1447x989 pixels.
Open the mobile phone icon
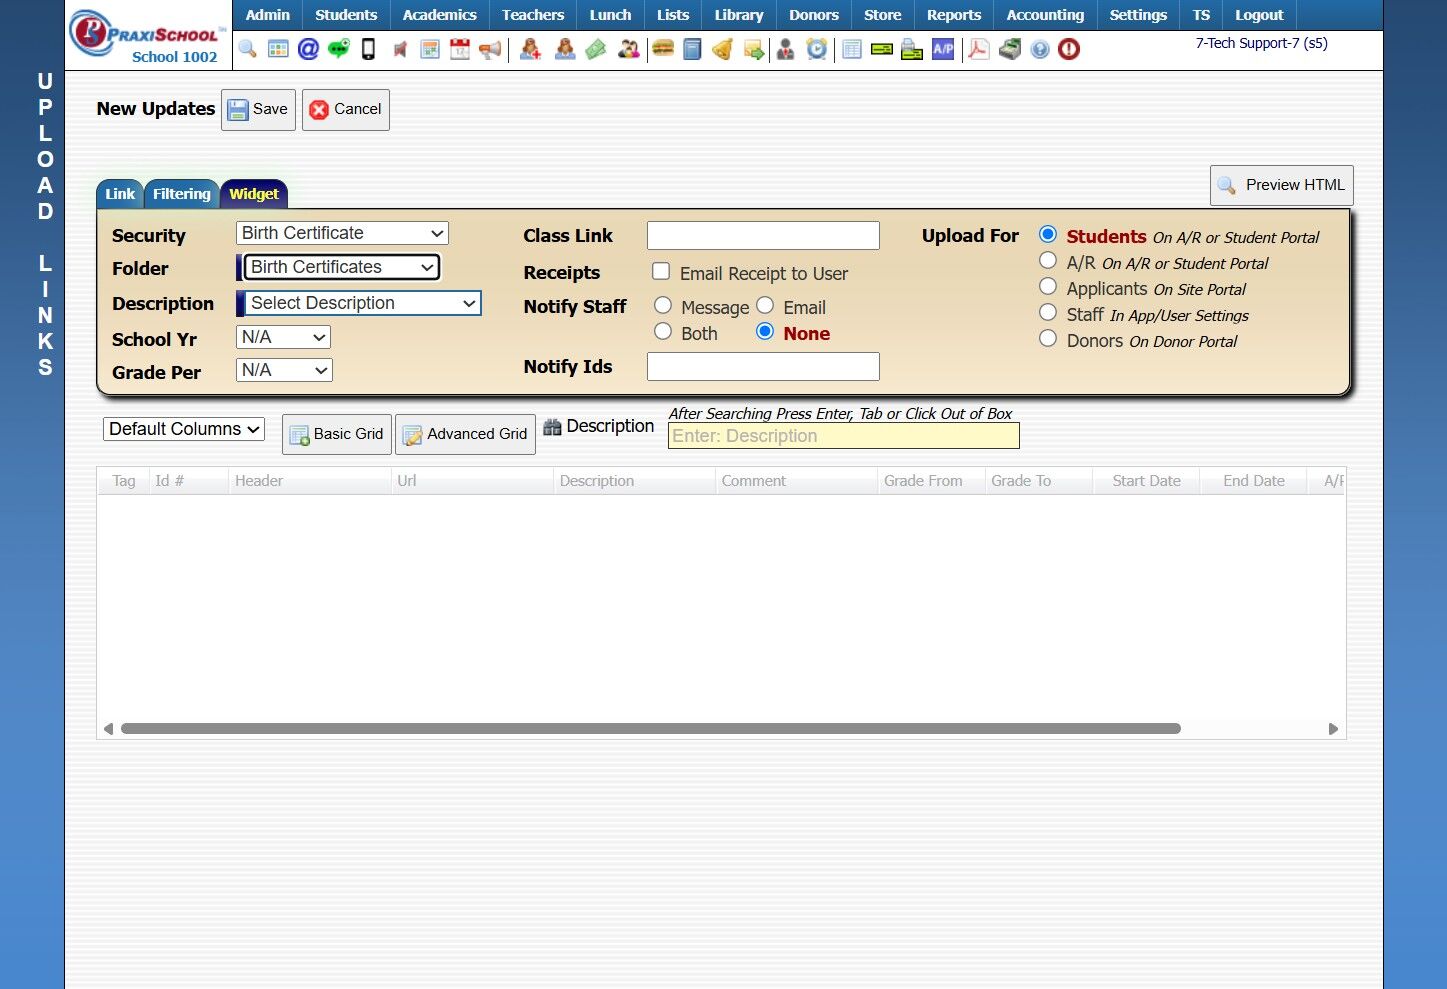pyautogui.click(x=368, y=49)
